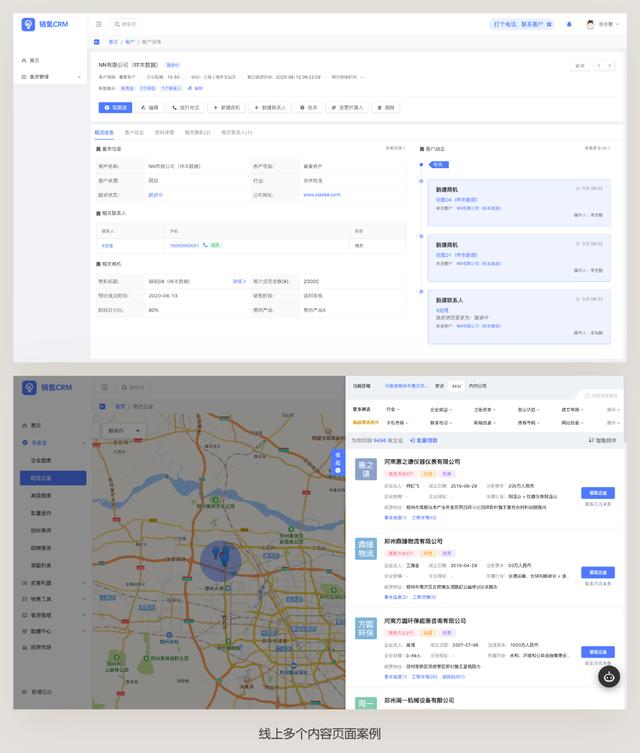Click the next record arrow on customer detail
Screen dimensions: 640x753
610,65
